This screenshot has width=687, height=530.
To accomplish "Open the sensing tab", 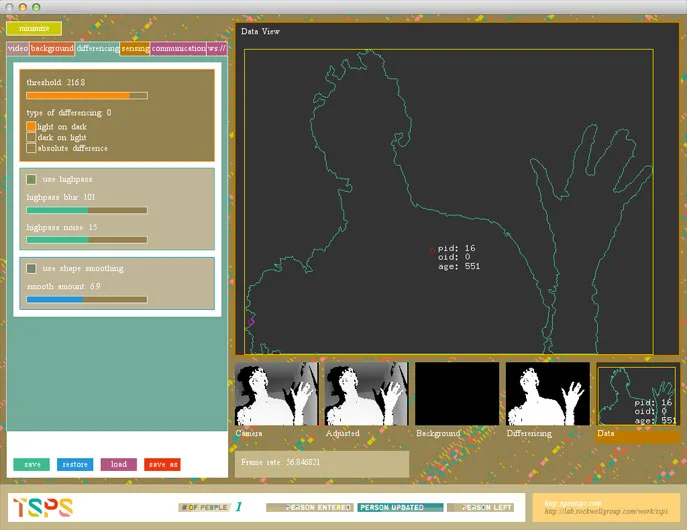I will (x=135, y=48).
